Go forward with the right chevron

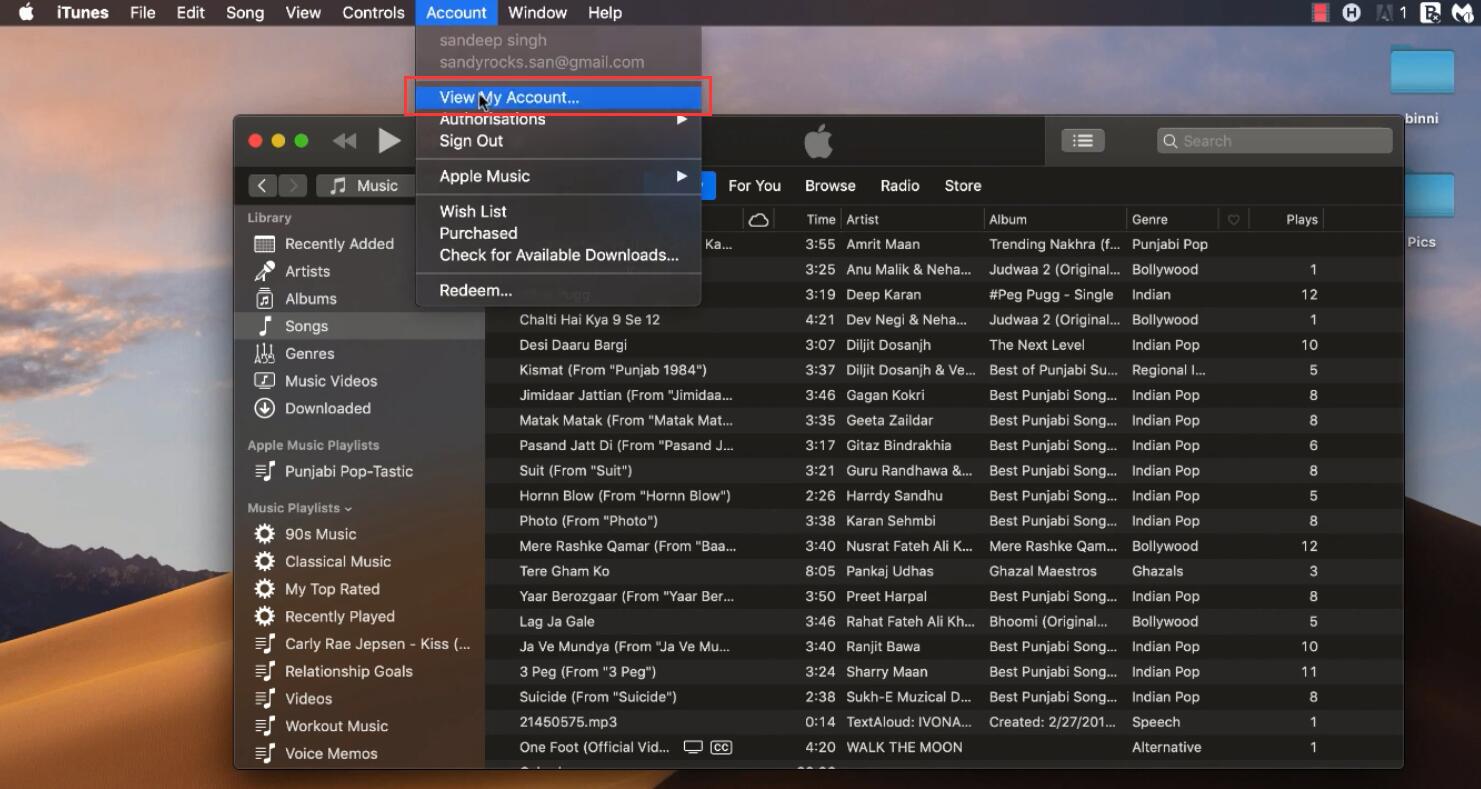pyautogui.click(x=293, y=185)
